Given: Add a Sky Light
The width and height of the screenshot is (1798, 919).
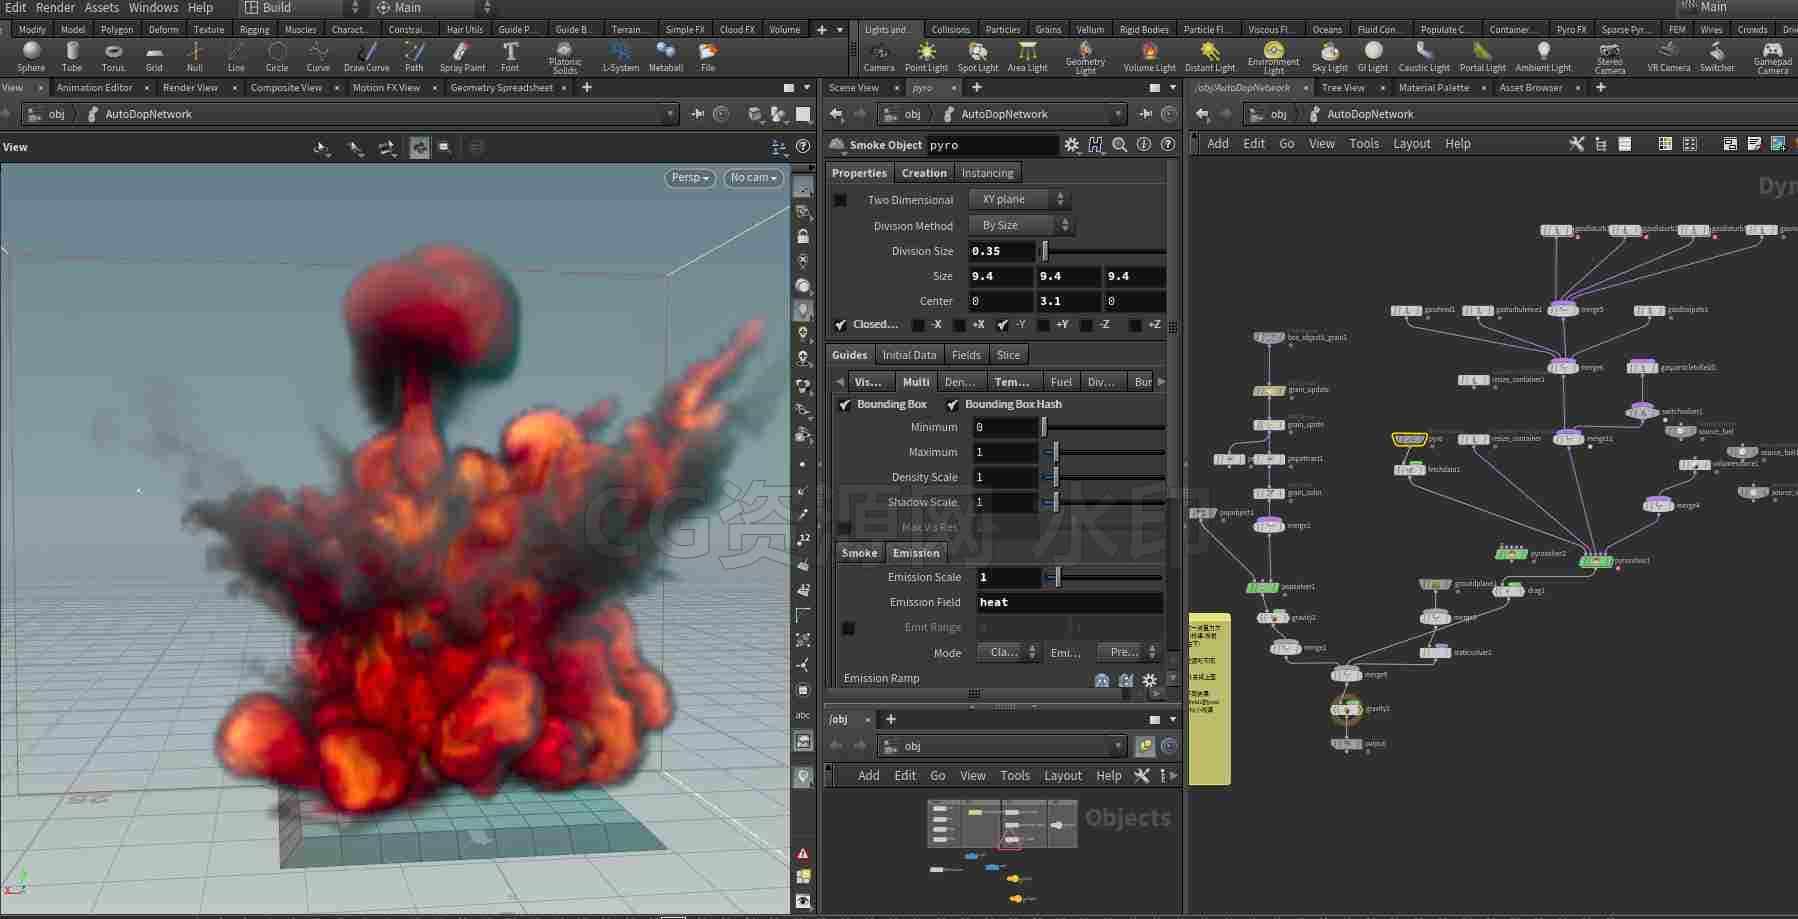Looking at the screenshot, I should [x=1330, y=56].
